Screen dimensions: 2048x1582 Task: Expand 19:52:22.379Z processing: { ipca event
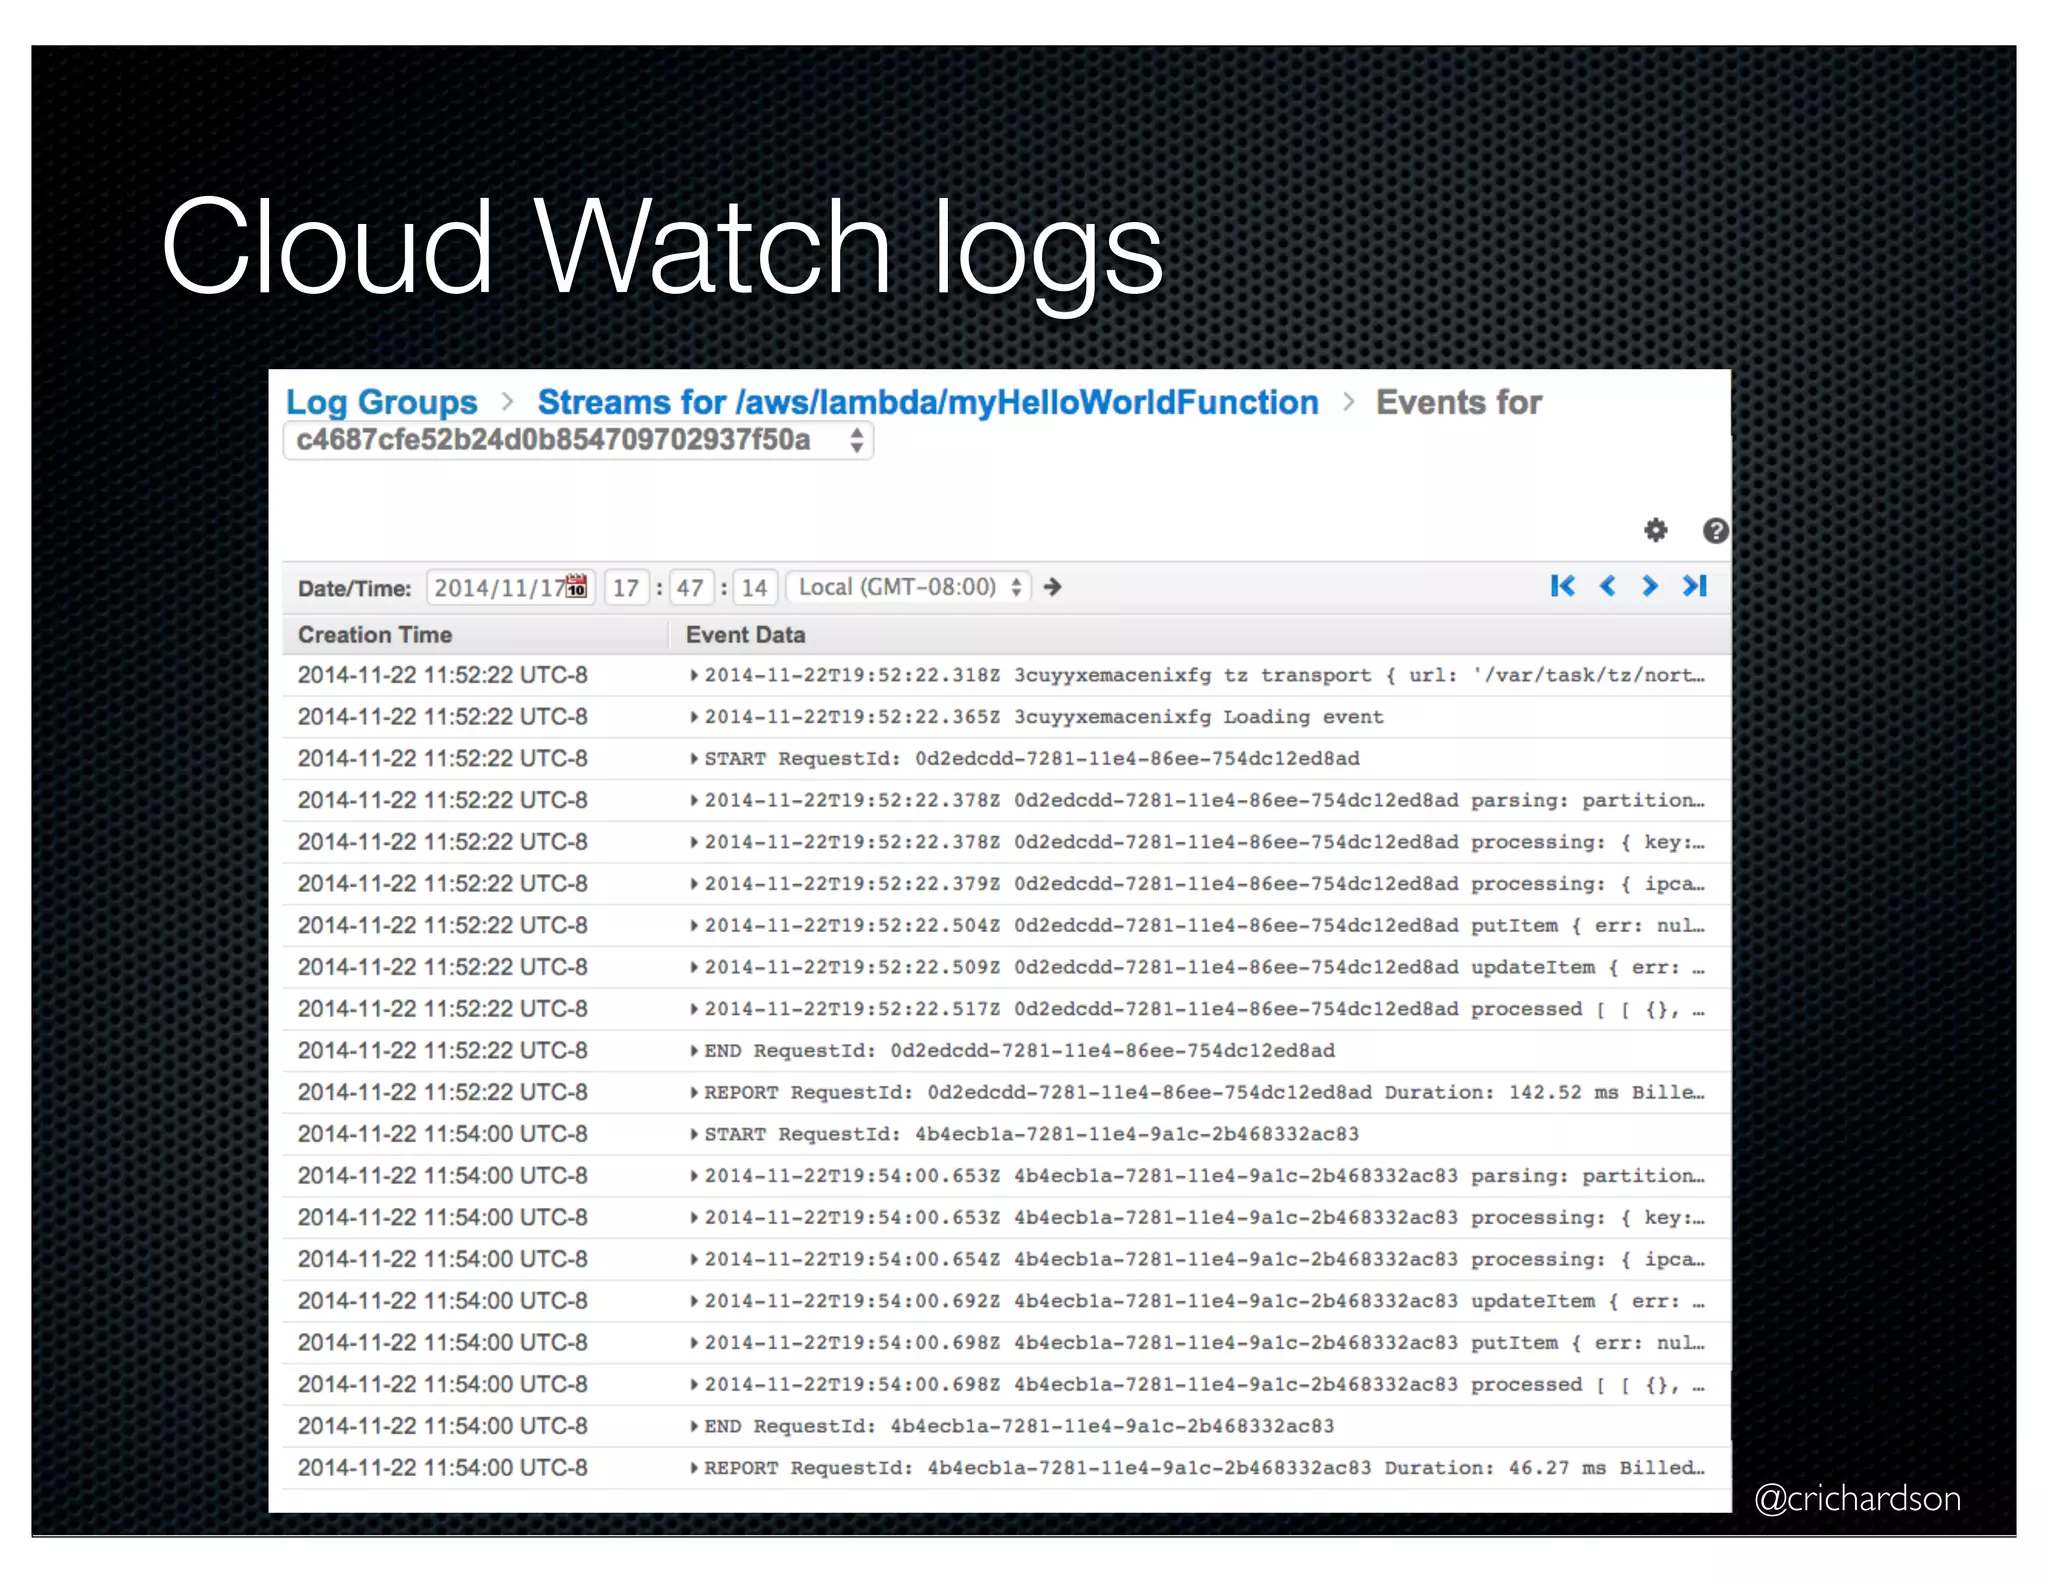694,884
